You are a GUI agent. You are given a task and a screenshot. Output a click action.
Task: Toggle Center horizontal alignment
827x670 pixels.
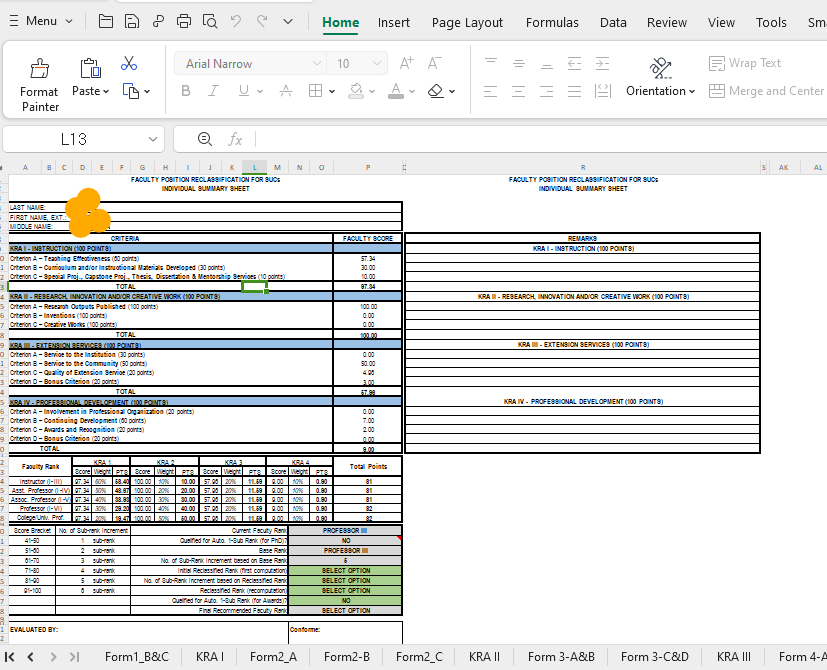coord(519,91)
